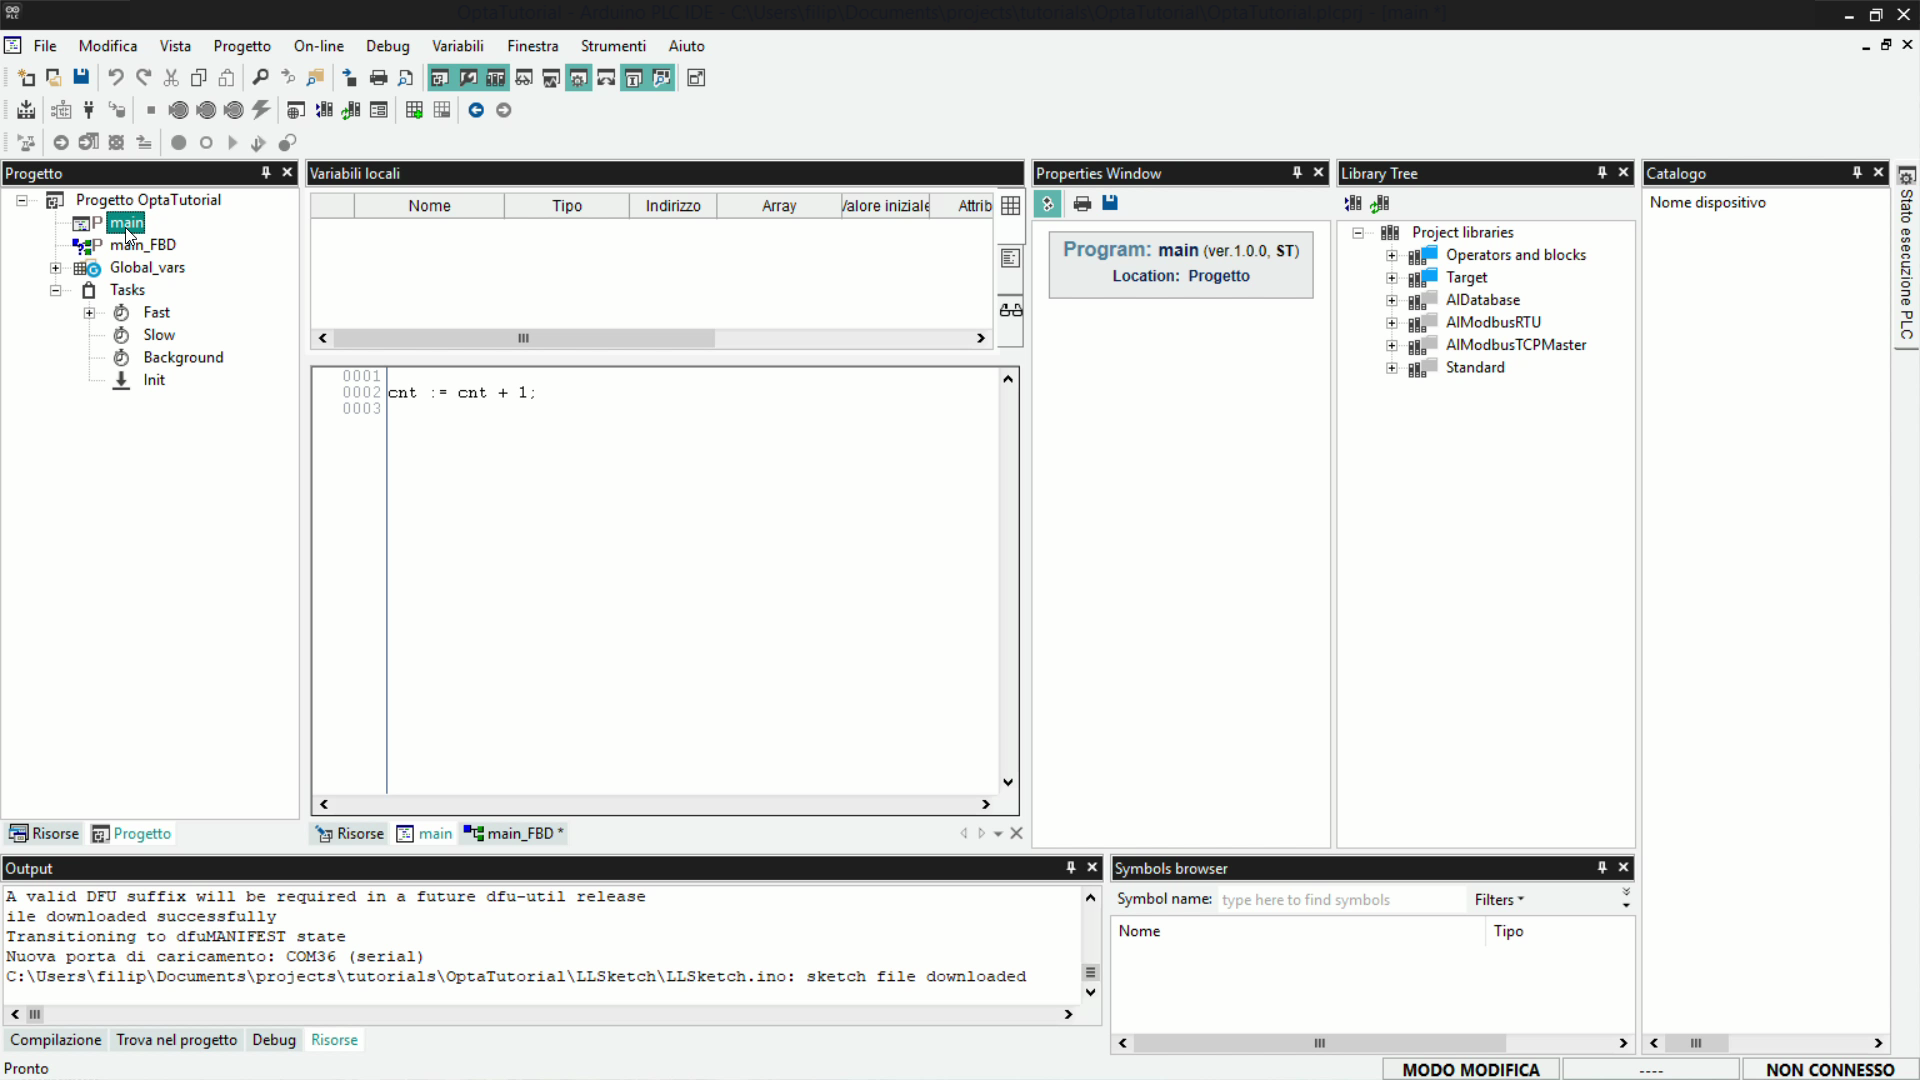The height and width of the screenshot is (1080, 1920).
Task: Click the Save project floppy icon
Action: (x=81, y=78)
